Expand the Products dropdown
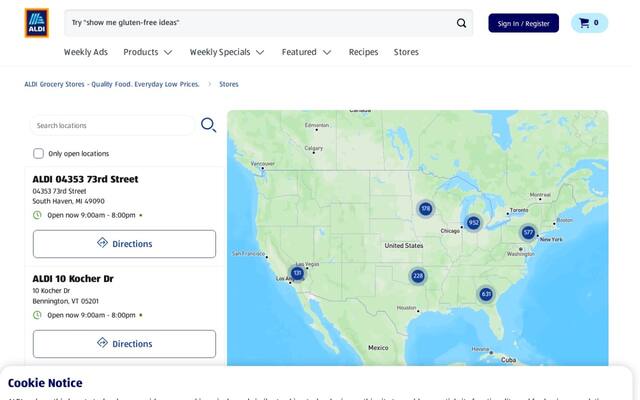 [148, 52]
